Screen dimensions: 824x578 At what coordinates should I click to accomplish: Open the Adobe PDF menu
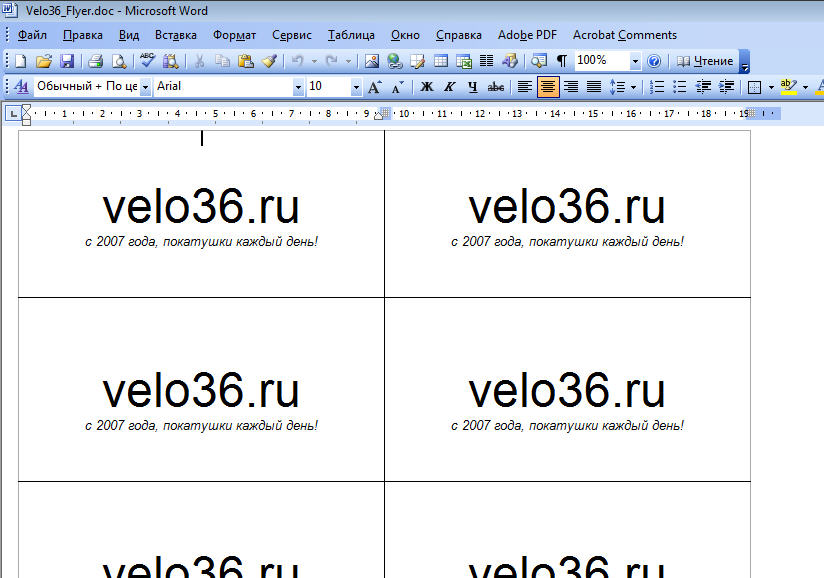(x=527, y=35)
